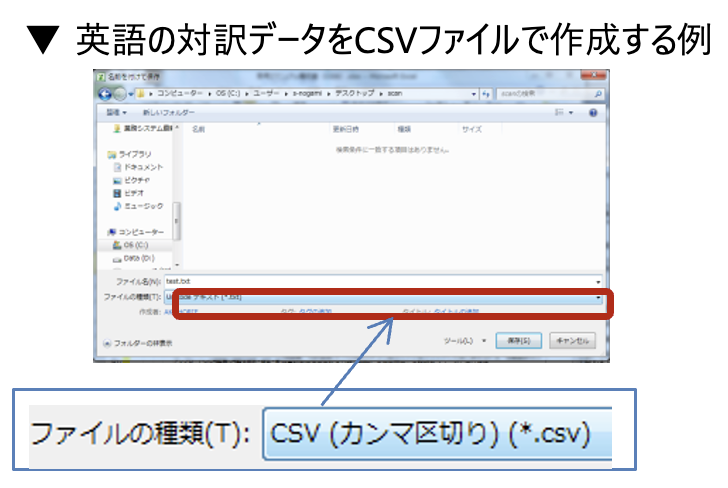Image resolution: width=728 pixels, height=488 pixels.
Task: Sort by 更新日時 column header
Action: [345, 129]
